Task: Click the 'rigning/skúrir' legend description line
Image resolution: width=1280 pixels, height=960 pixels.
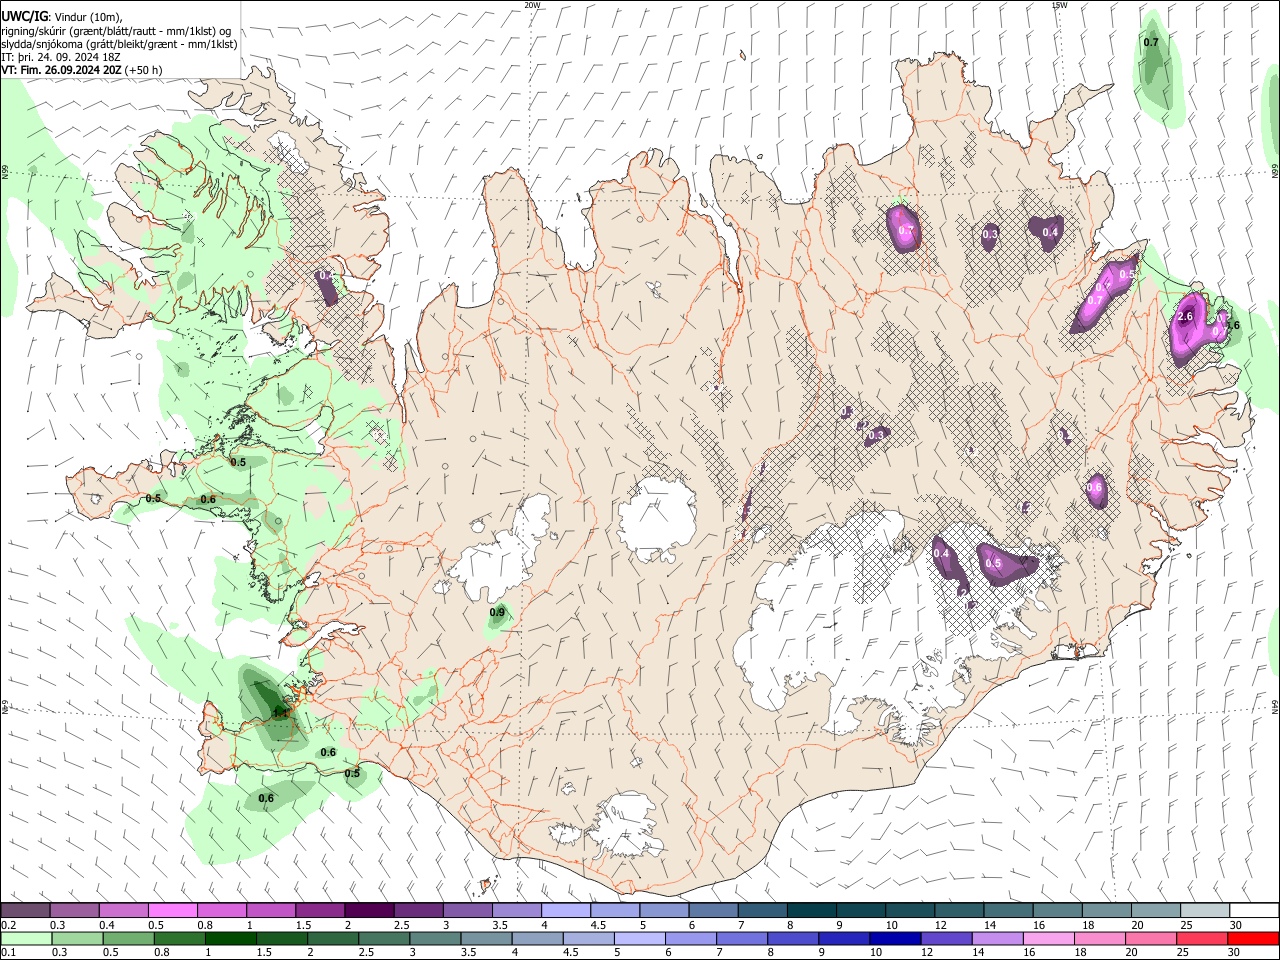Action: [x=117, y=31]
